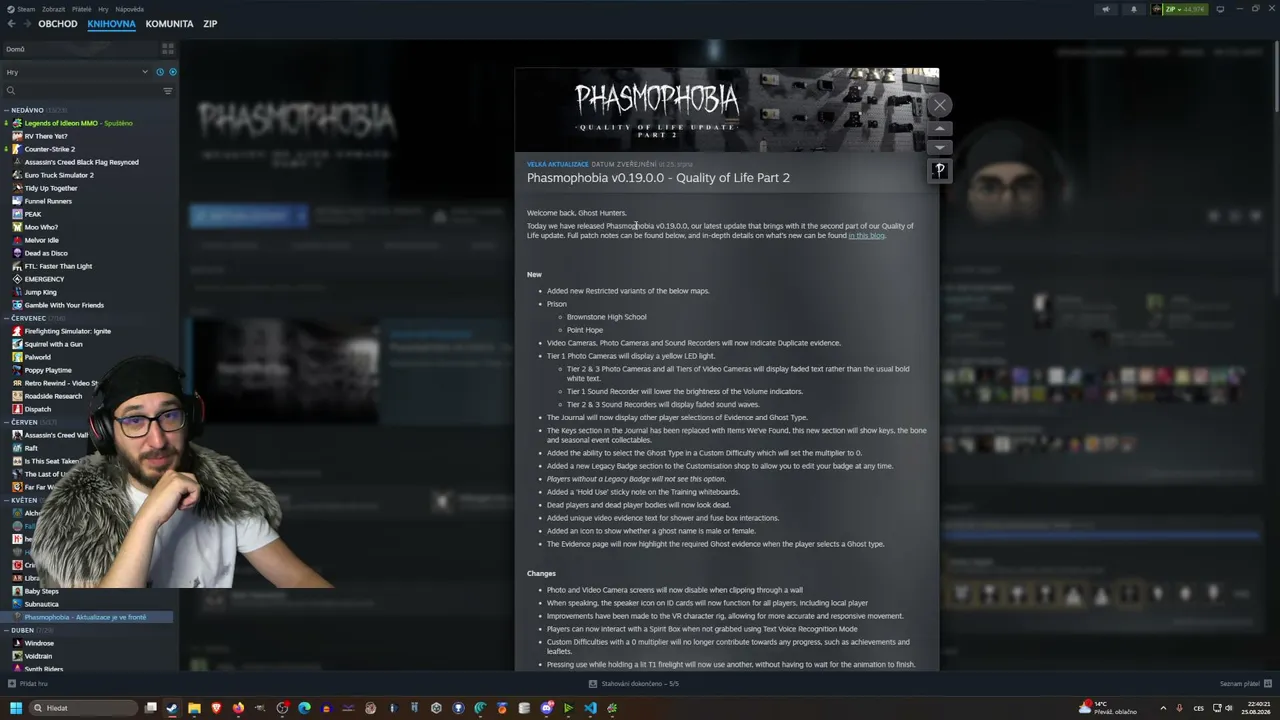1280x720 pixels.
Task: Open the Zobrazit menu
Action: pos(53,9)
